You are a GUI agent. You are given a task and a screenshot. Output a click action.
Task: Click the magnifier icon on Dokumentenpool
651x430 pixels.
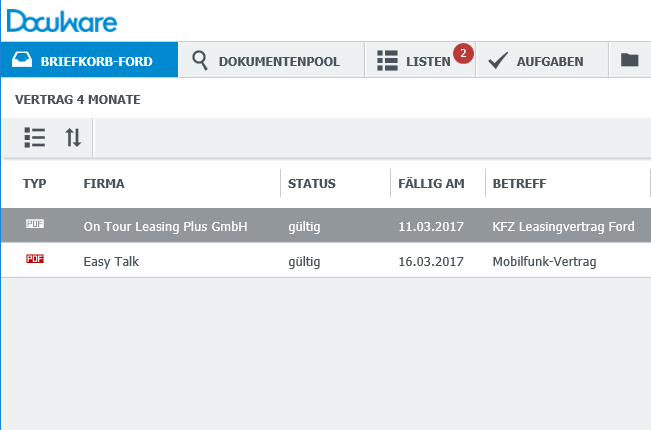point(200,61)
